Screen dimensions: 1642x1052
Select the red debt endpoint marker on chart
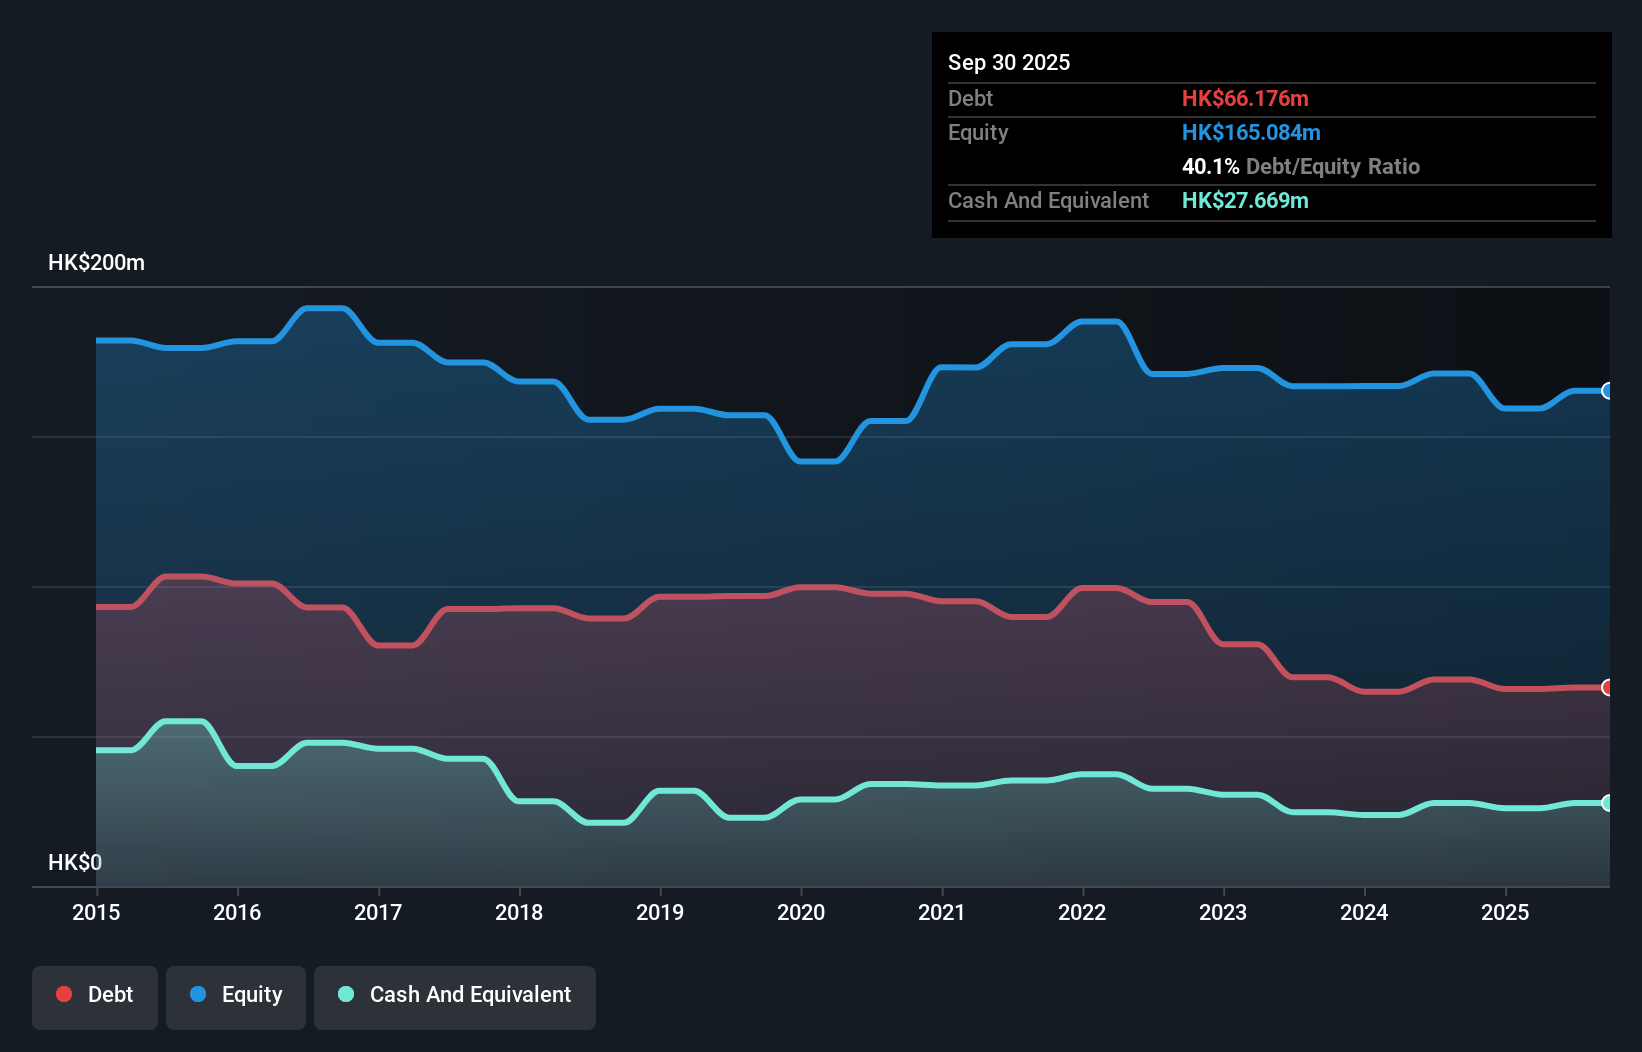point(1607,688)
